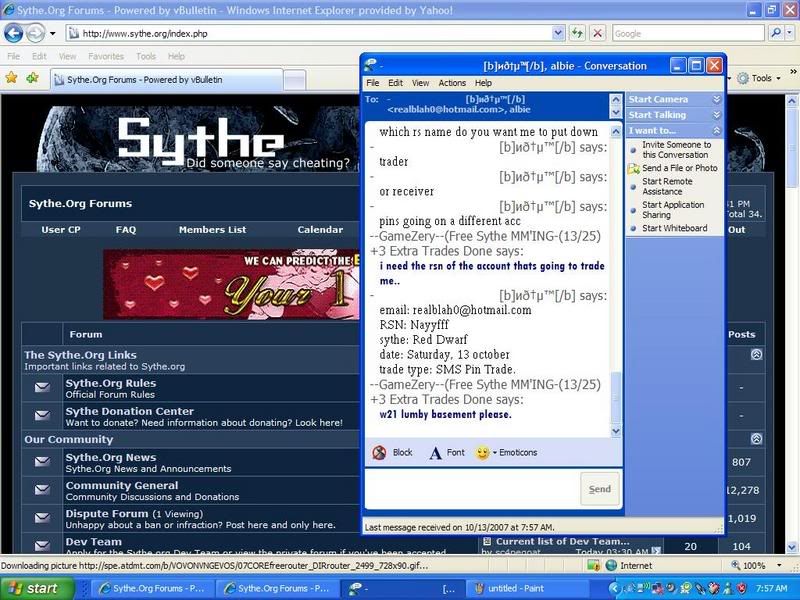Image resolution: width=800 pixels, height=600 pixels.
Task: Click the address bar URL field
Action: click(x=309, y=34)
